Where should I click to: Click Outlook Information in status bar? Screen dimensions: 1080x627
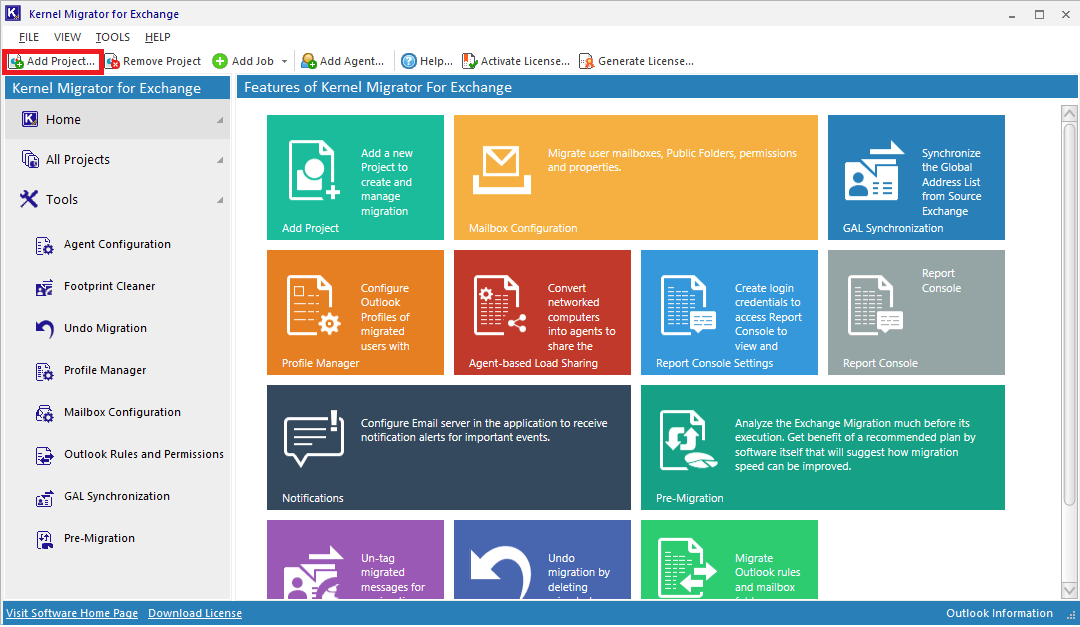(x=999, y=613)
